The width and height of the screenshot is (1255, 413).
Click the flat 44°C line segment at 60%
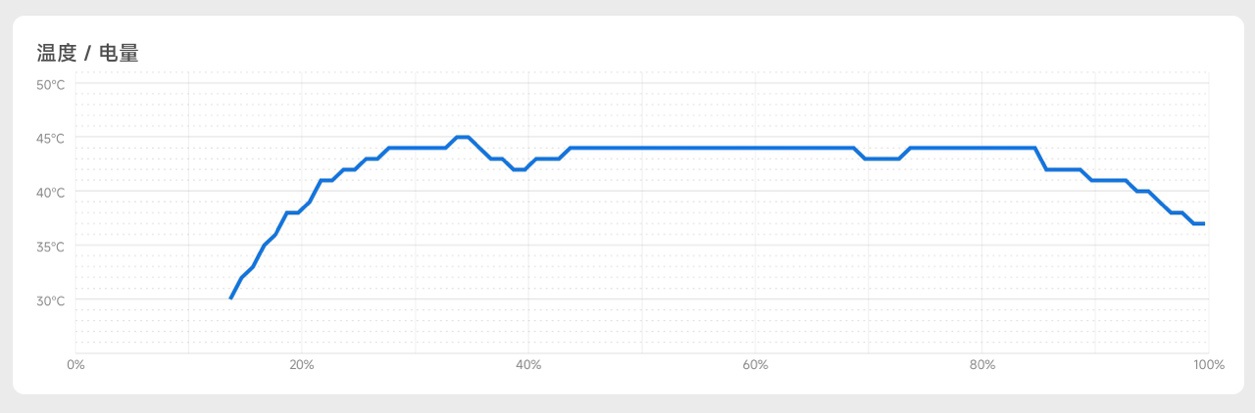click(x=755, y=148)
